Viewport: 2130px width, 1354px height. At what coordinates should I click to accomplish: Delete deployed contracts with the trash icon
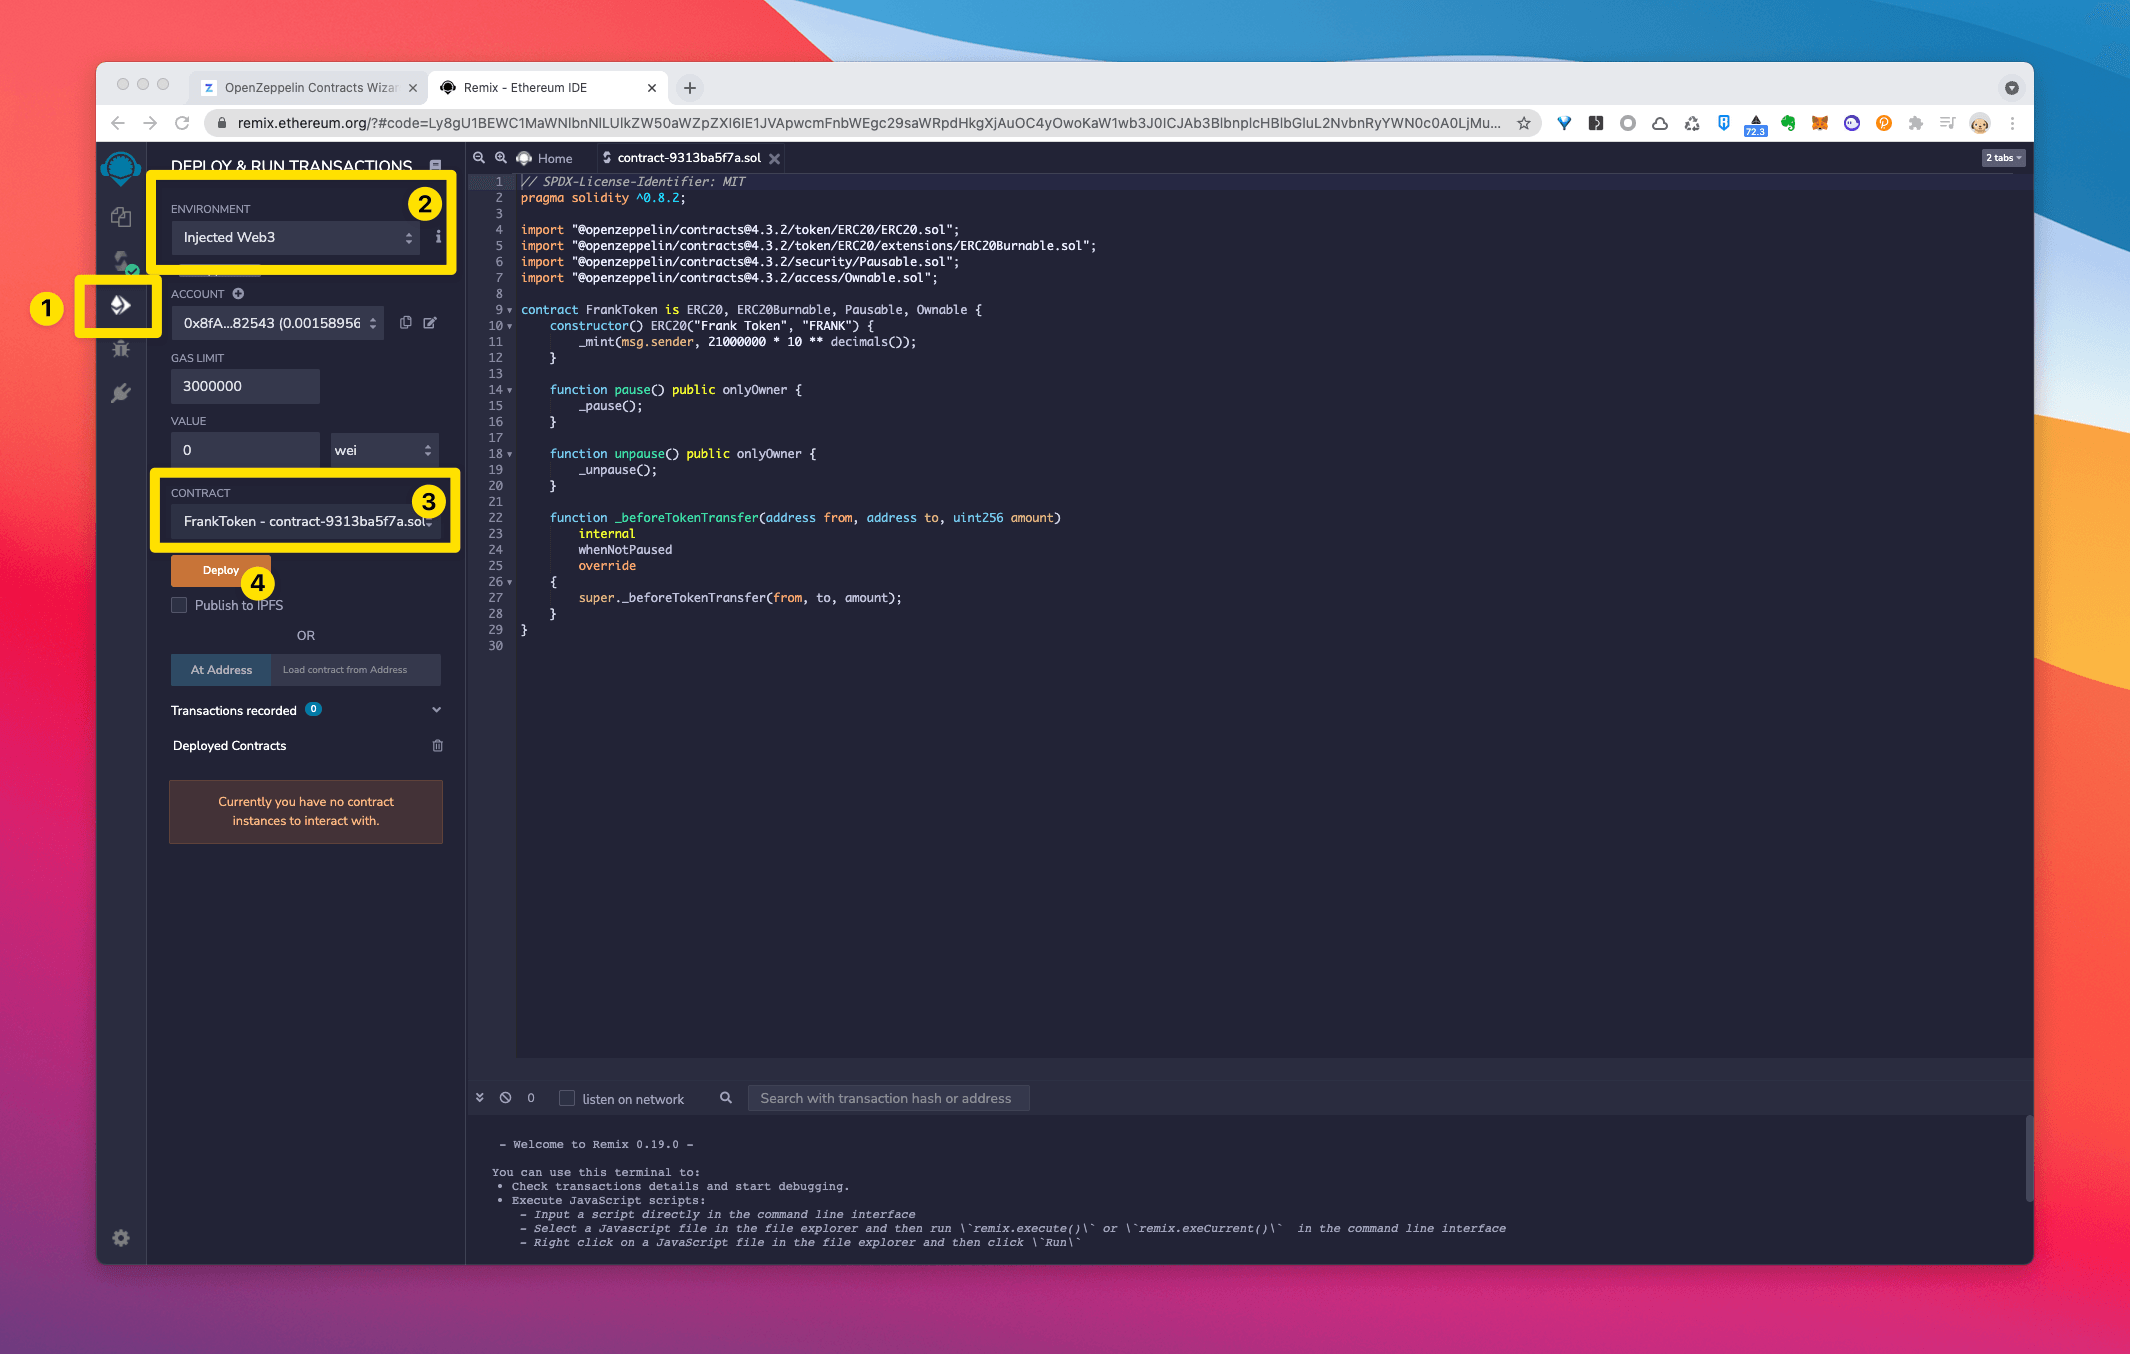pos(437,746)
